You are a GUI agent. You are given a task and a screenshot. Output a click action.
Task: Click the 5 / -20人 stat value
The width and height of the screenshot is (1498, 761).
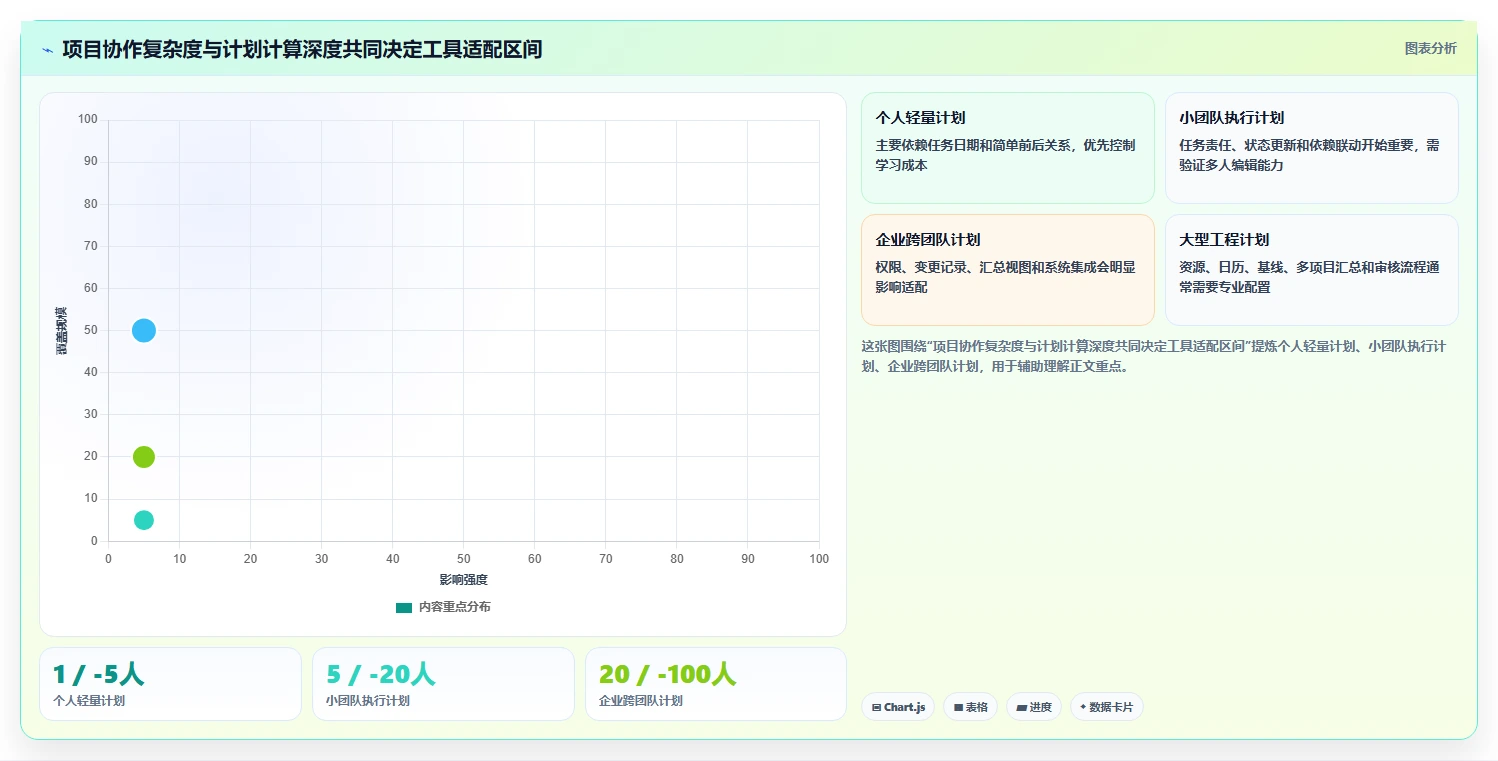pos(381,674)
